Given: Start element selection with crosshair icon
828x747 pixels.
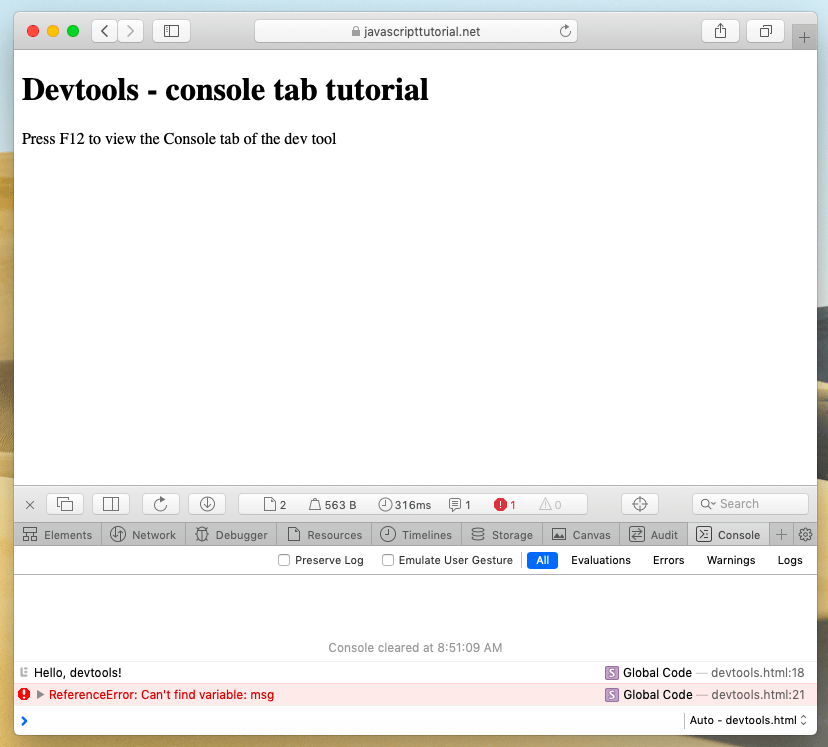Looking at the screenshot, I should (639, 504).
